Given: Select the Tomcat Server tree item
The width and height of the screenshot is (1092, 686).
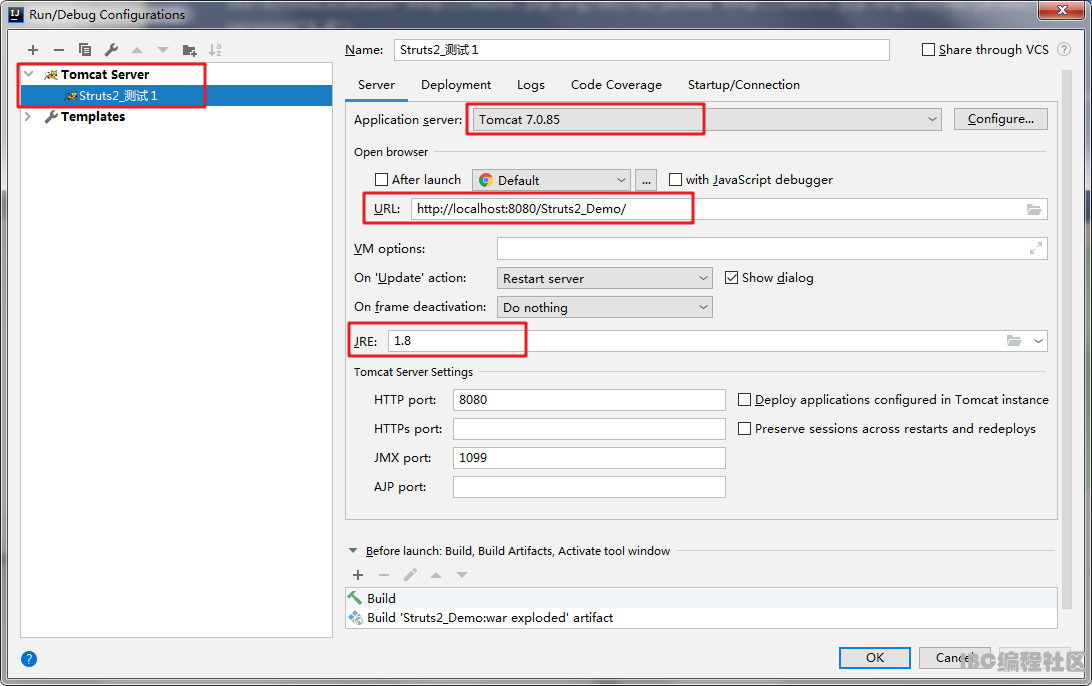Looking at the screenshot, I should pyautogui.click(x=104, y=75).
